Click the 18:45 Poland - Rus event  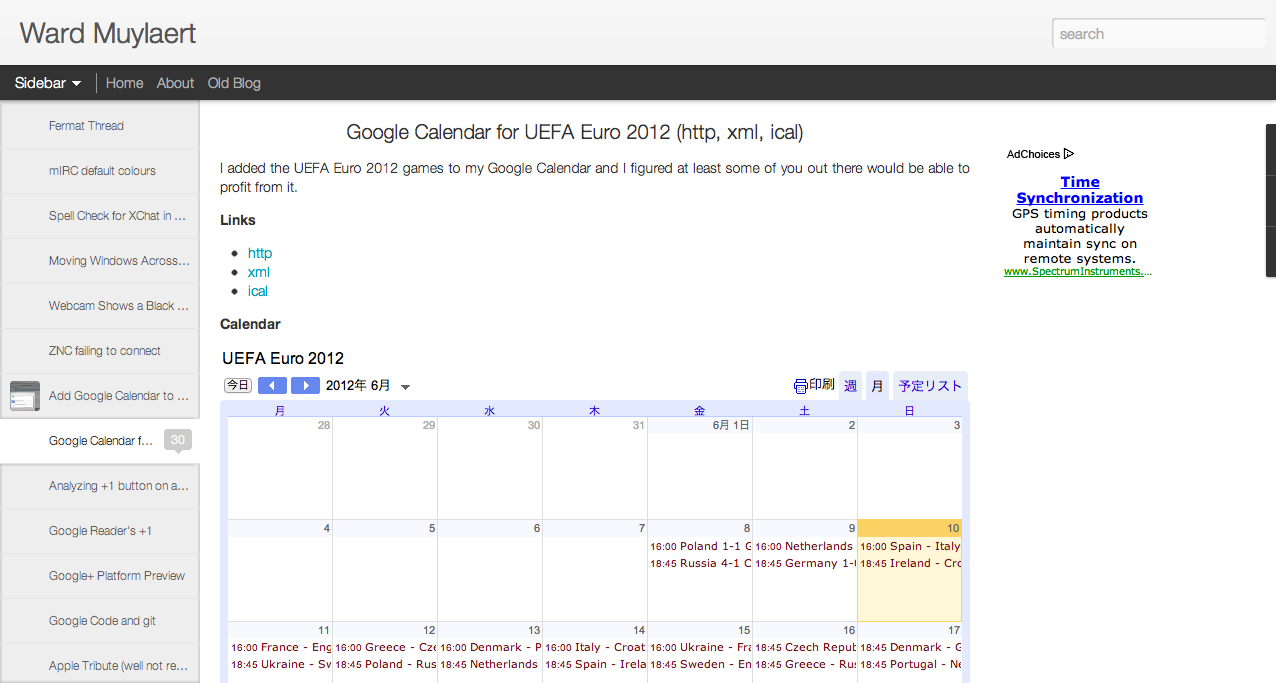(x=385, y=665)
